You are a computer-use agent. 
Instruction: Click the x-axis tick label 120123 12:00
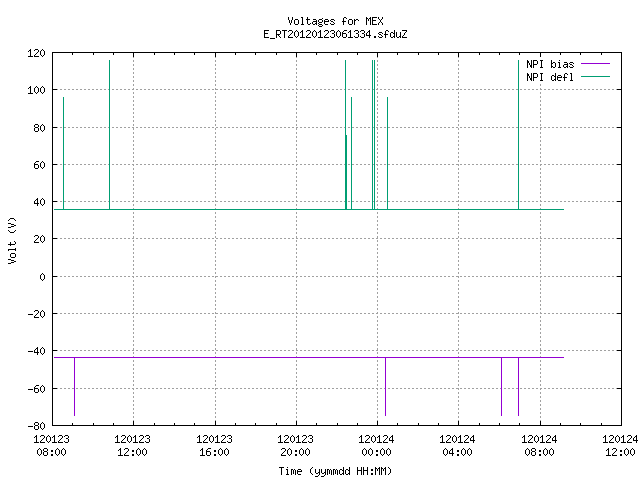tap(132, 446)
